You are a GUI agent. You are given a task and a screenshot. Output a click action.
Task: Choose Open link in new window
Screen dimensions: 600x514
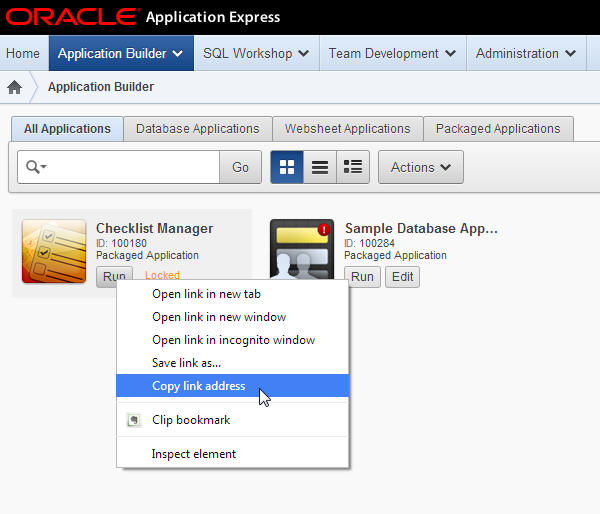pos(233,317)
